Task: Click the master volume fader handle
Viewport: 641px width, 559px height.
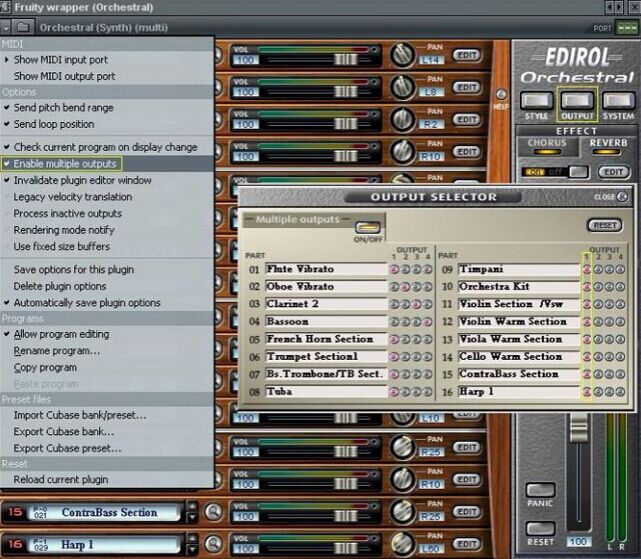Action: [x=578, y=427]
